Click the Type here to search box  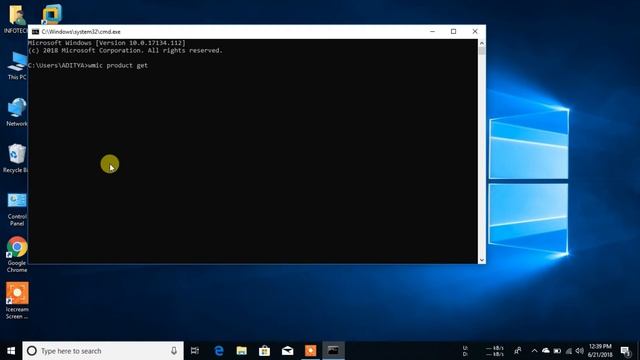[x=103, y=351]
